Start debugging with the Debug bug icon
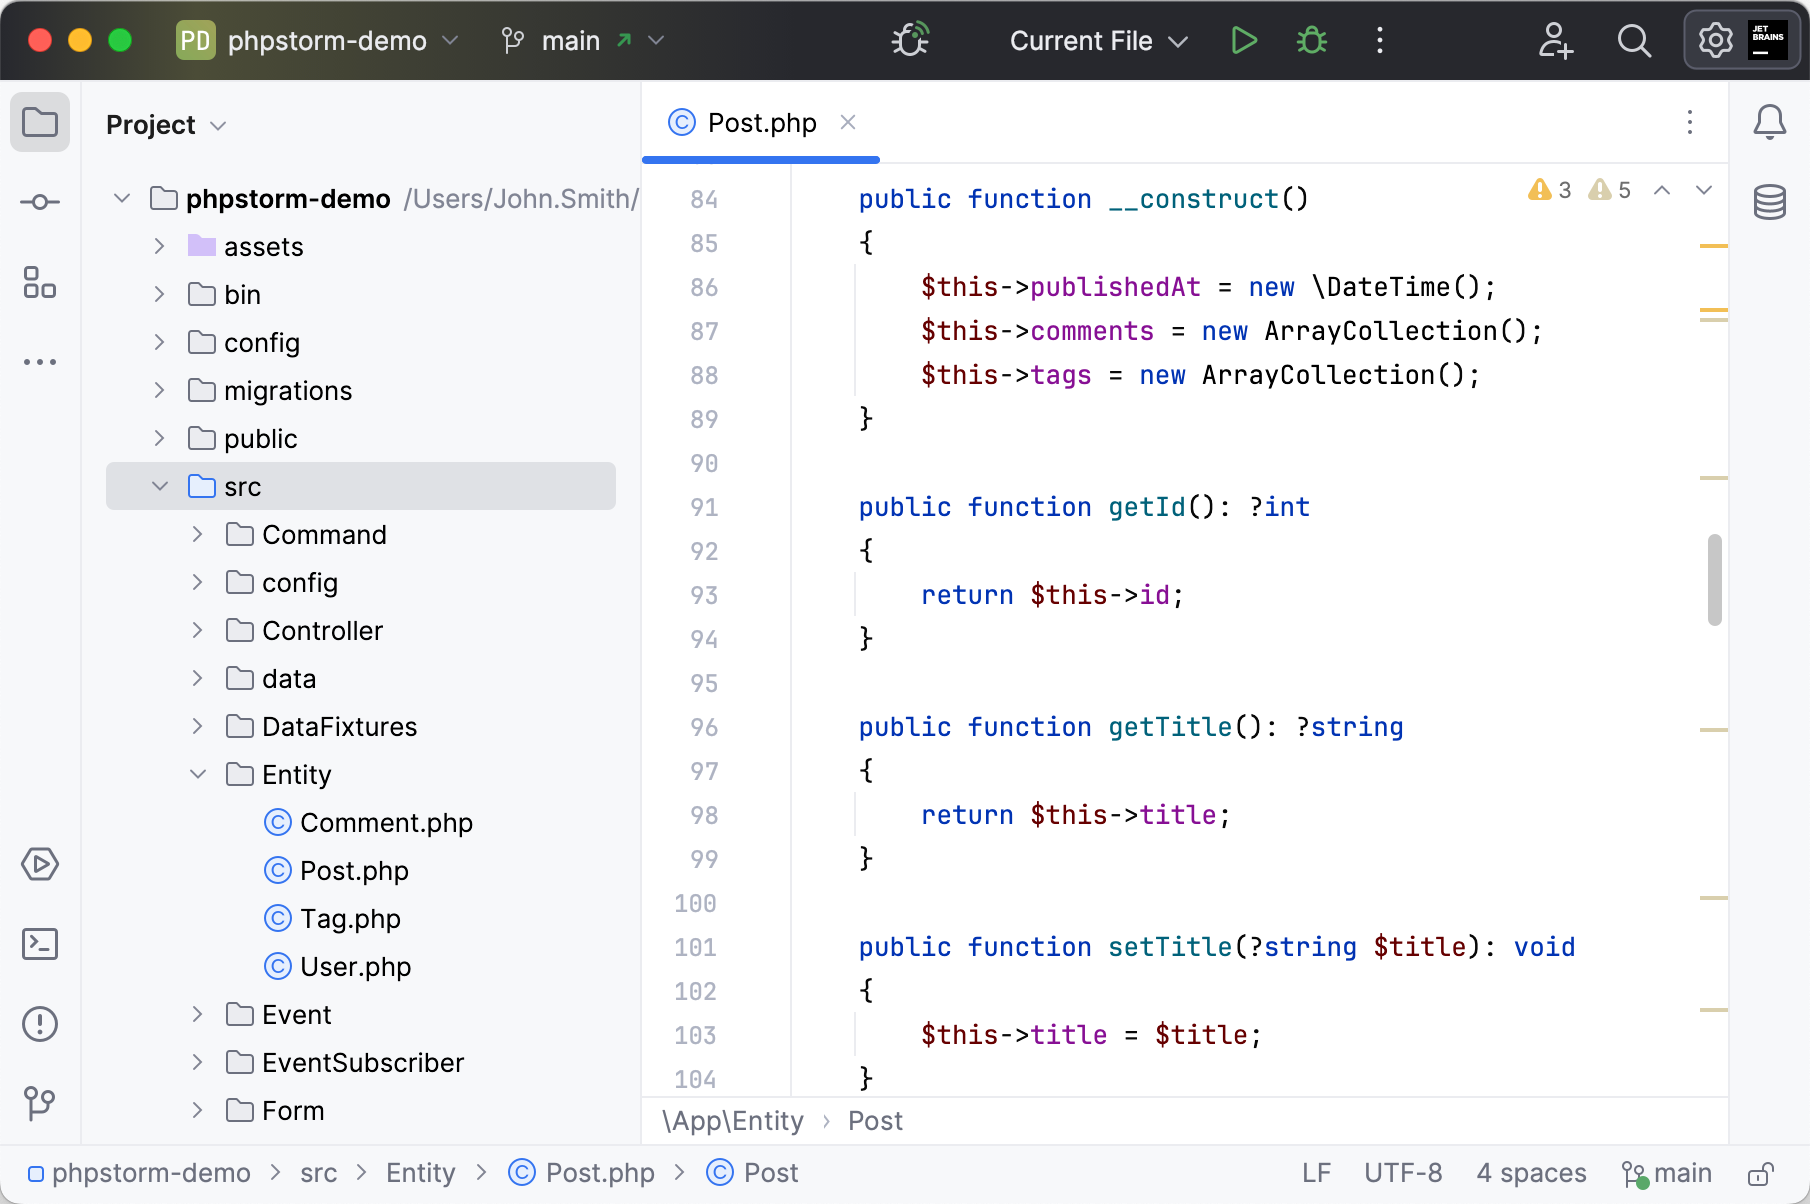The image size is (1810, 1204). point(1311,41)
